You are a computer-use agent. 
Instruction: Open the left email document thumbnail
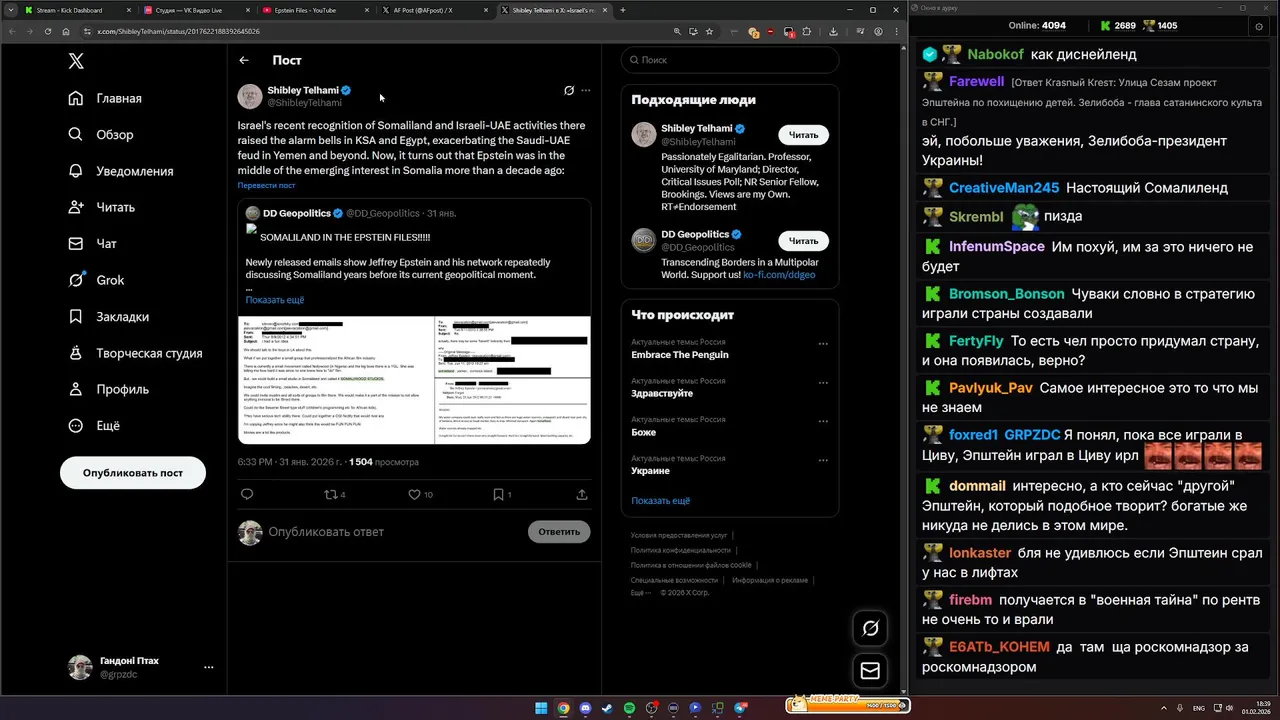(x=335, y=379)
